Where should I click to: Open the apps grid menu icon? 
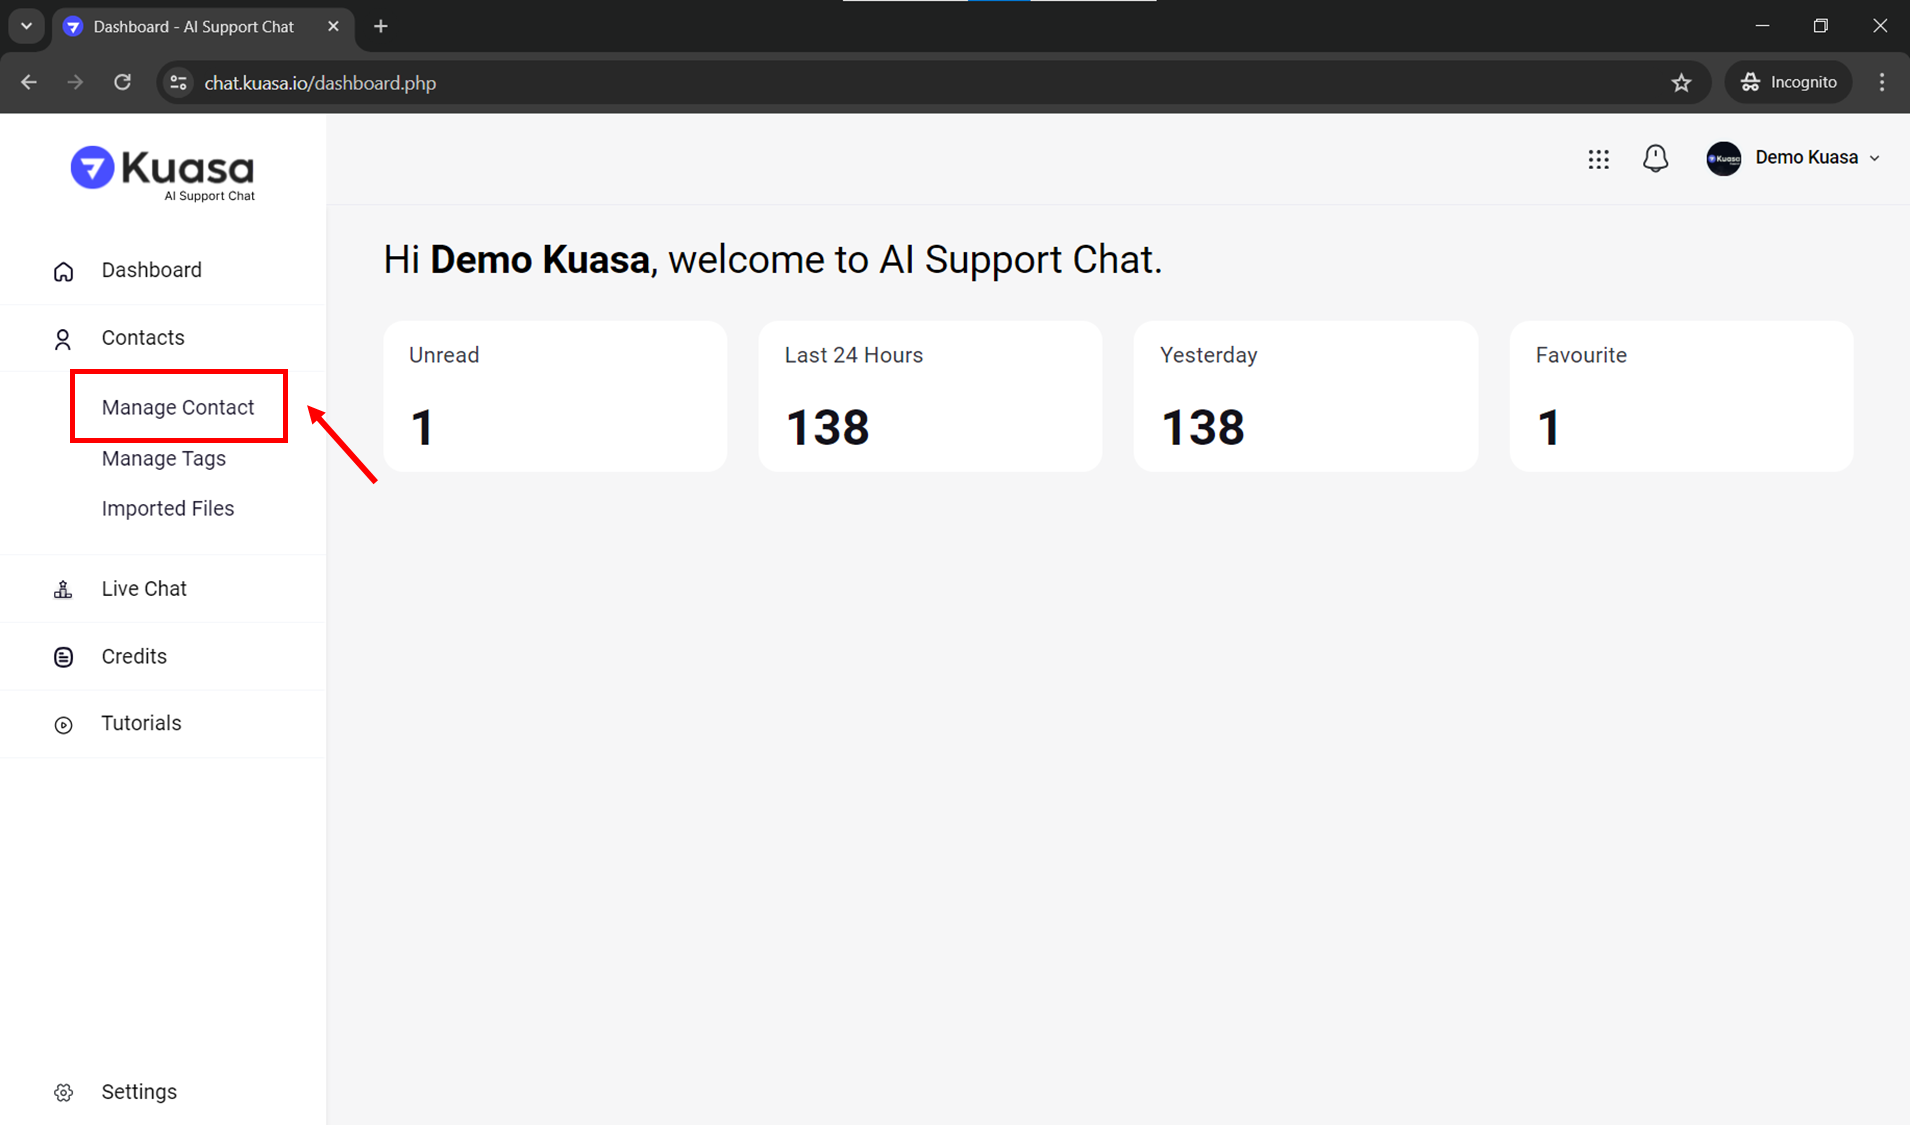tap(1598, 159)
